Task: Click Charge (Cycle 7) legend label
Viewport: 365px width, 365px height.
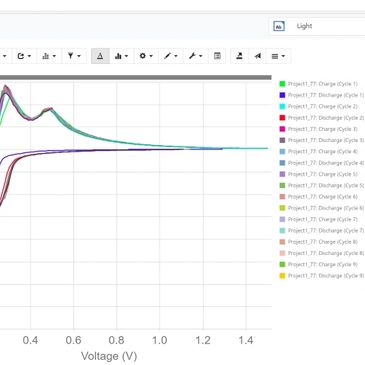Action: 323,219
